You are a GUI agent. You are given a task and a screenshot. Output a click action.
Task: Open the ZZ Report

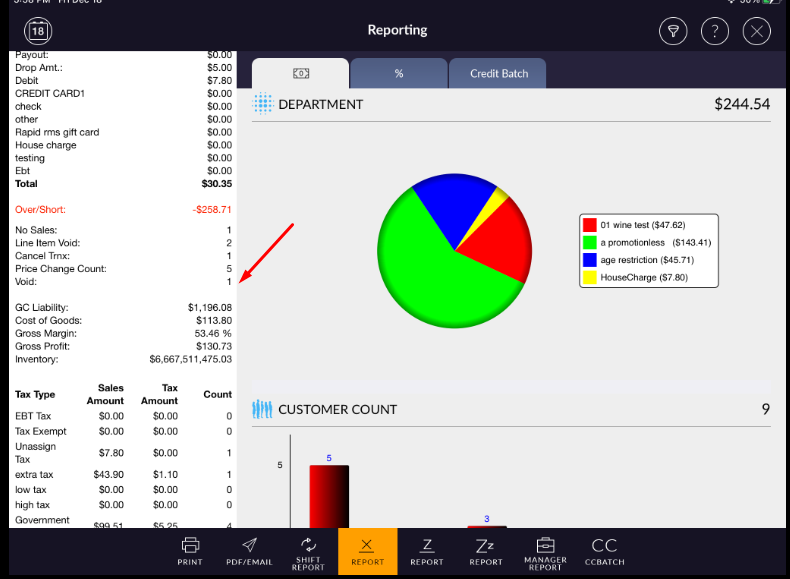coord(486,552)
